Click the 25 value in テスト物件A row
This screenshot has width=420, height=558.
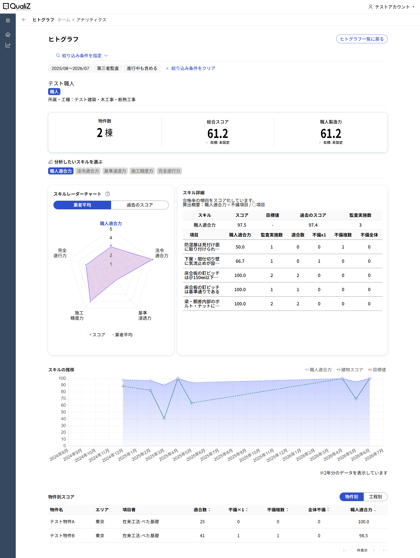click(202, 522)
